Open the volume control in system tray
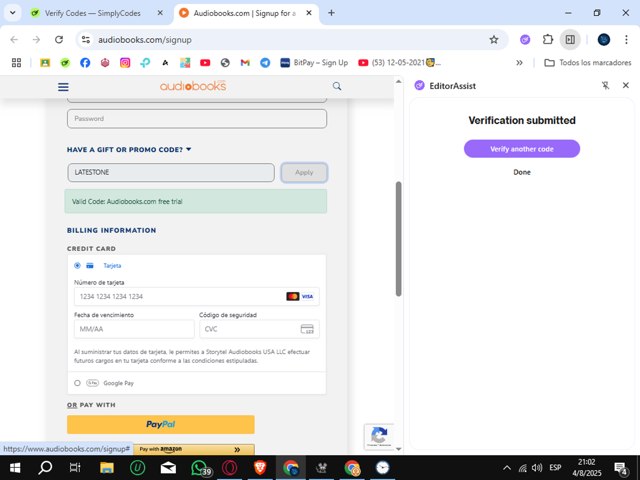 click(537, 468)
